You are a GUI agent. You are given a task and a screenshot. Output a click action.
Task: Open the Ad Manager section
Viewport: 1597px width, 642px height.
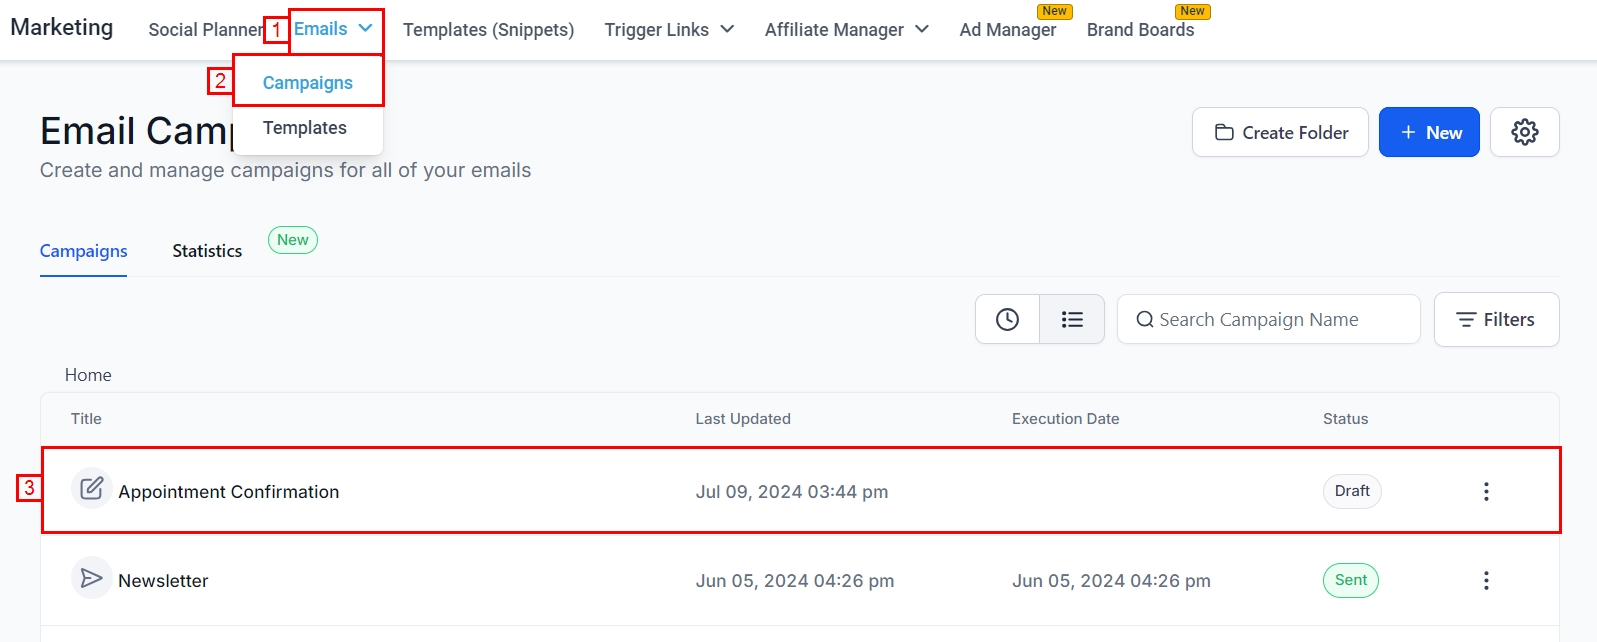click(x=1007, y=30)
